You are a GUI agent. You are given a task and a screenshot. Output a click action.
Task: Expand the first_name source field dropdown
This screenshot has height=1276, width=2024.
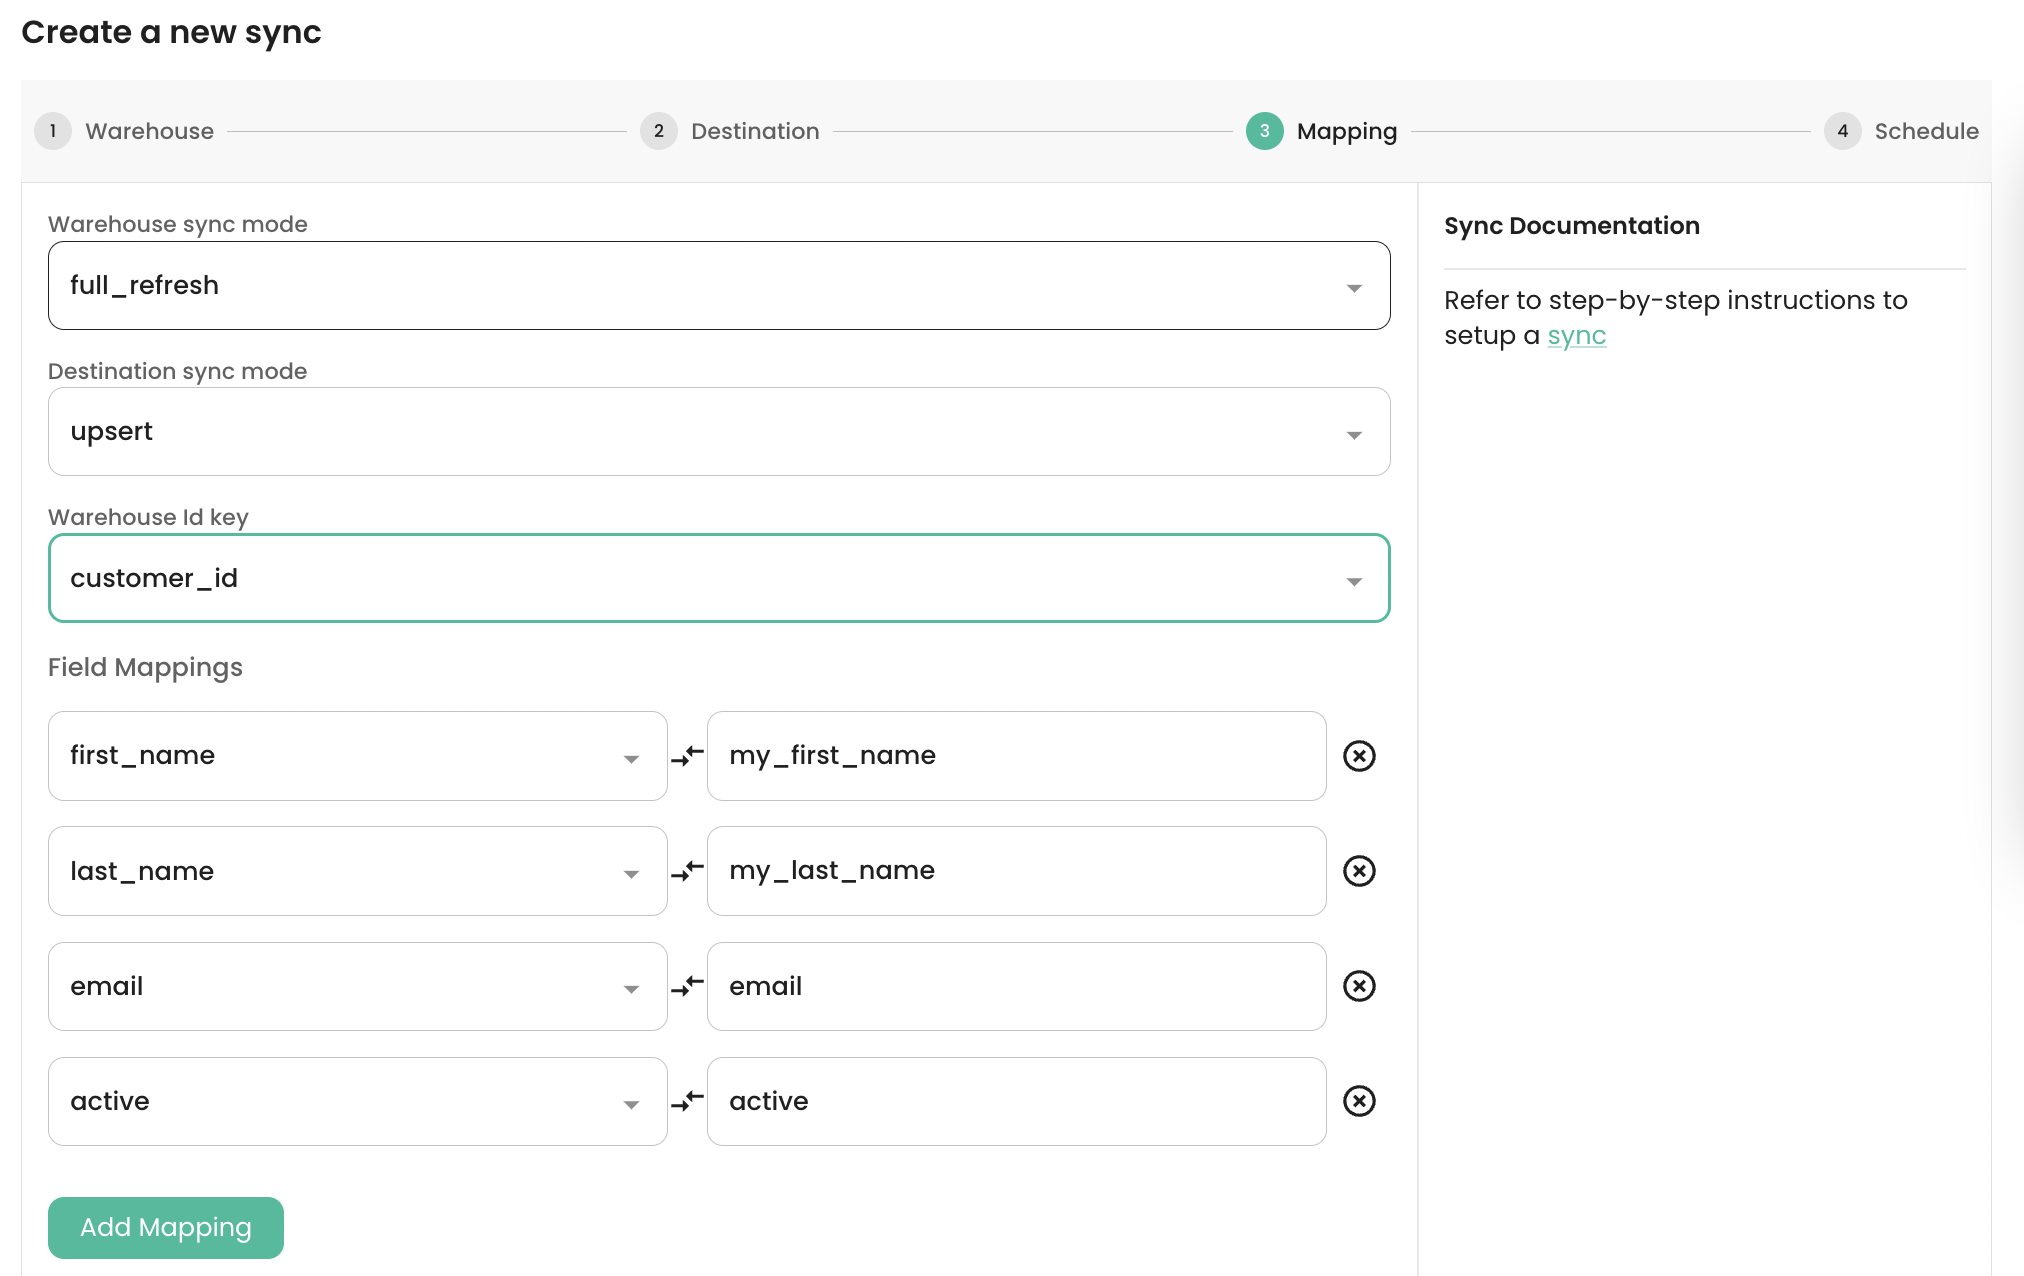[x=631, y=757]
